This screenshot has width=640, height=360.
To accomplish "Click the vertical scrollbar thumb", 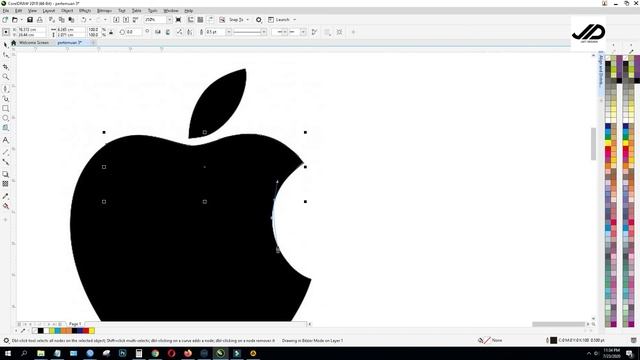I will [x=593, y=144].
